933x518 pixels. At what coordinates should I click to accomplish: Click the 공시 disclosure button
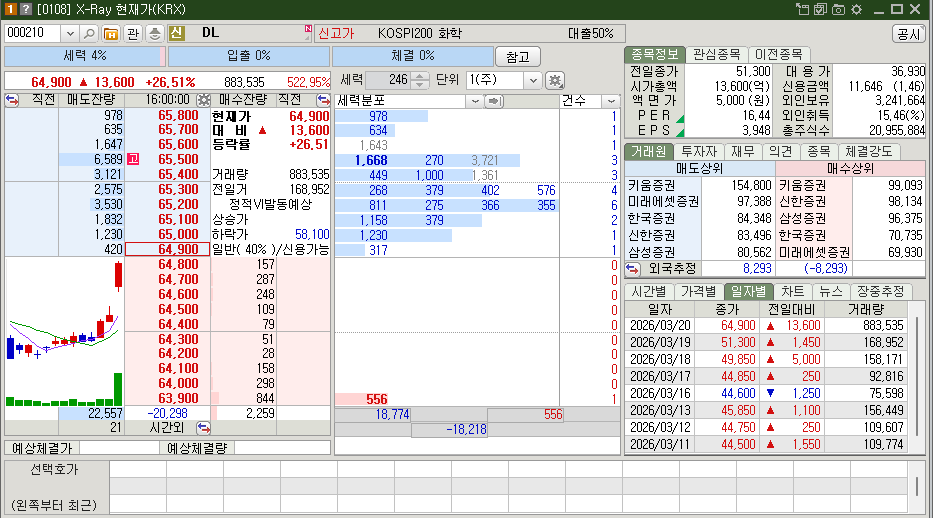[x=909, y=34]
